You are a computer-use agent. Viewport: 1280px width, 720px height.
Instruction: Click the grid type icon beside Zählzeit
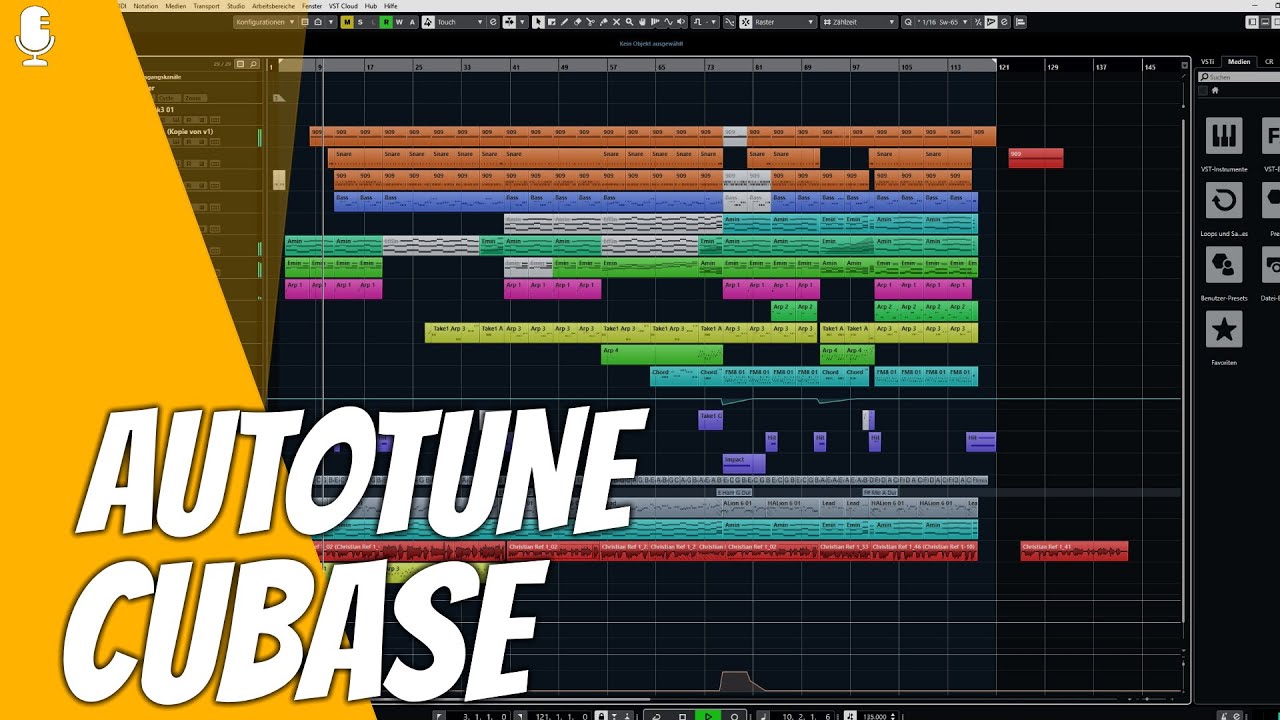point(827,22)
